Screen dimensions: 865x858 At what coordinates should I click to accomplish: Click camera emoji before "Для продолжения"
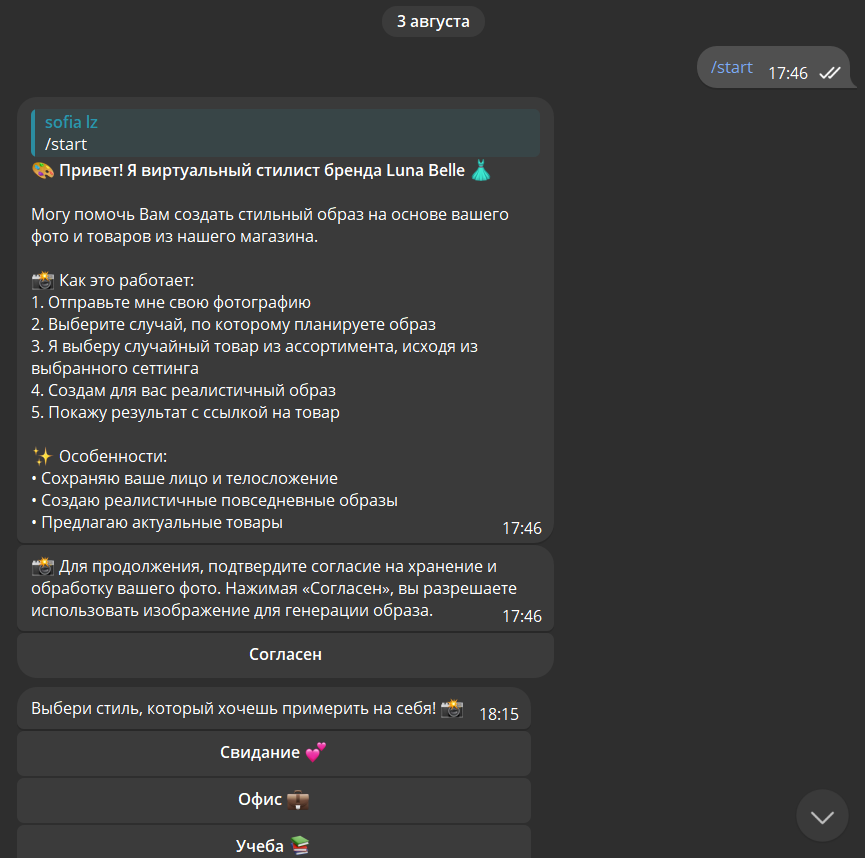[x=43, y=566]
